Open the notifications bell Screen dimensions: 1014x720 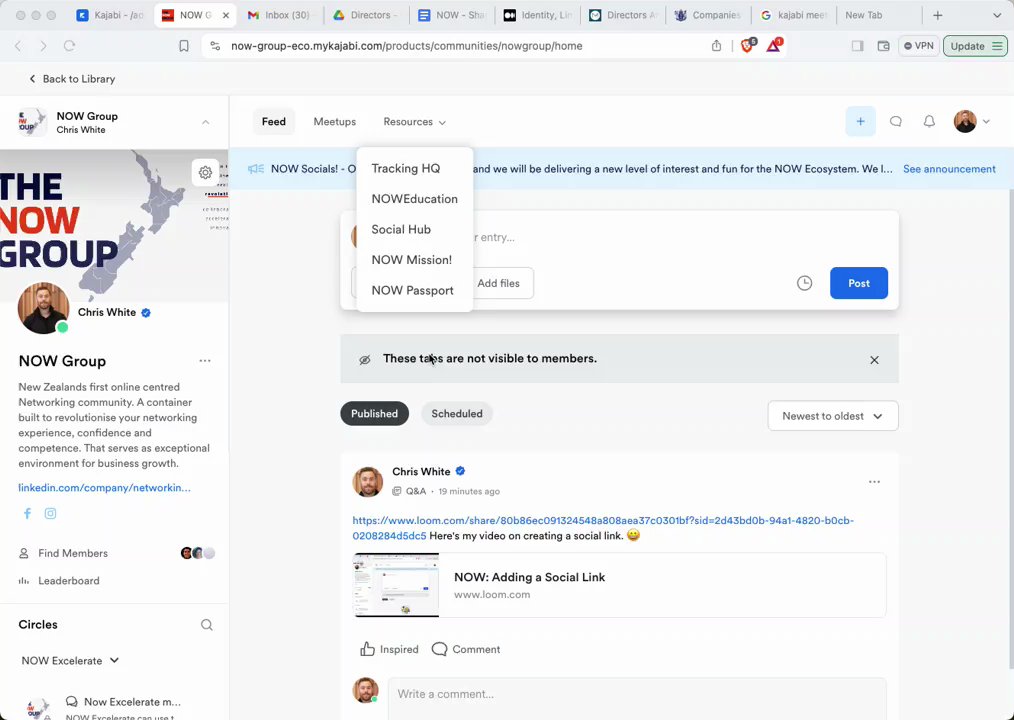(x=929, y=122)
